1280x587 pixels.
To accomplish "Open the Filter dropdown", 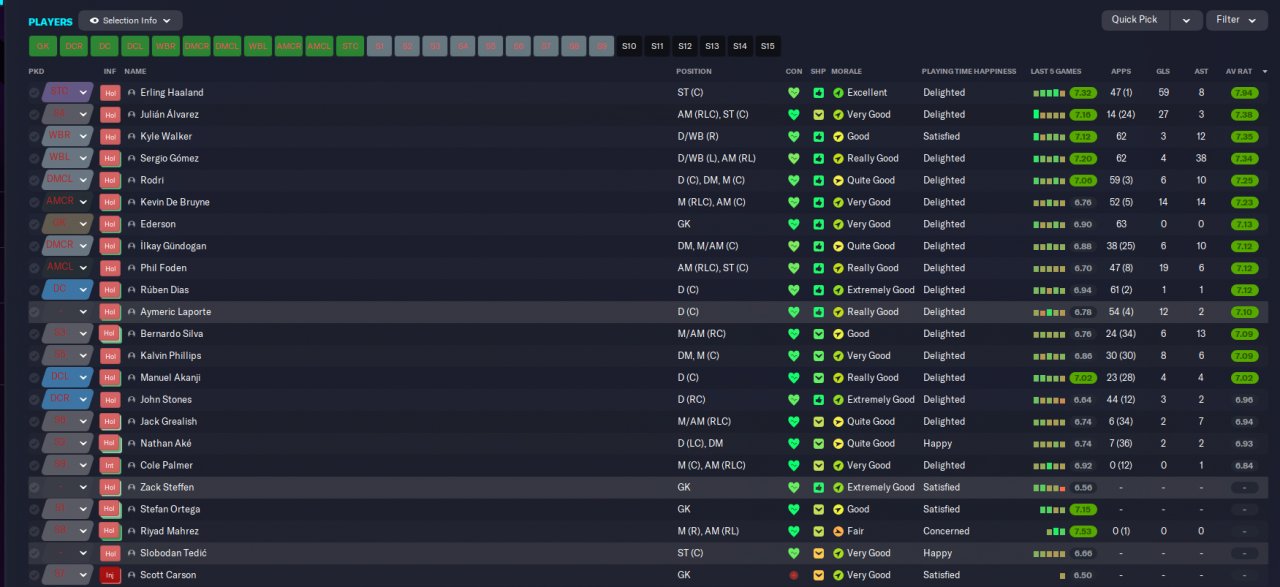I will pyautogui.click(x=1237, y=20).
